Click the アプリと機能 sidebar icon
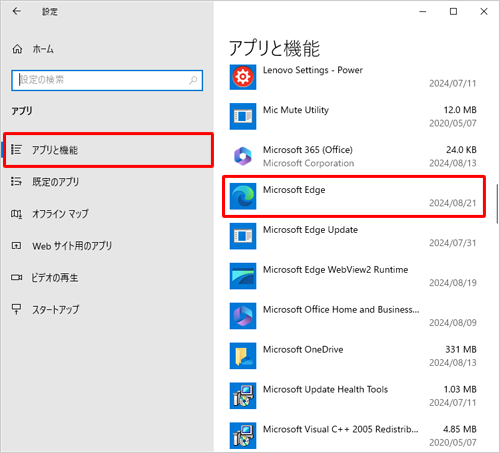The height and width of the screenshot is (453, 500). pos(16,150)
